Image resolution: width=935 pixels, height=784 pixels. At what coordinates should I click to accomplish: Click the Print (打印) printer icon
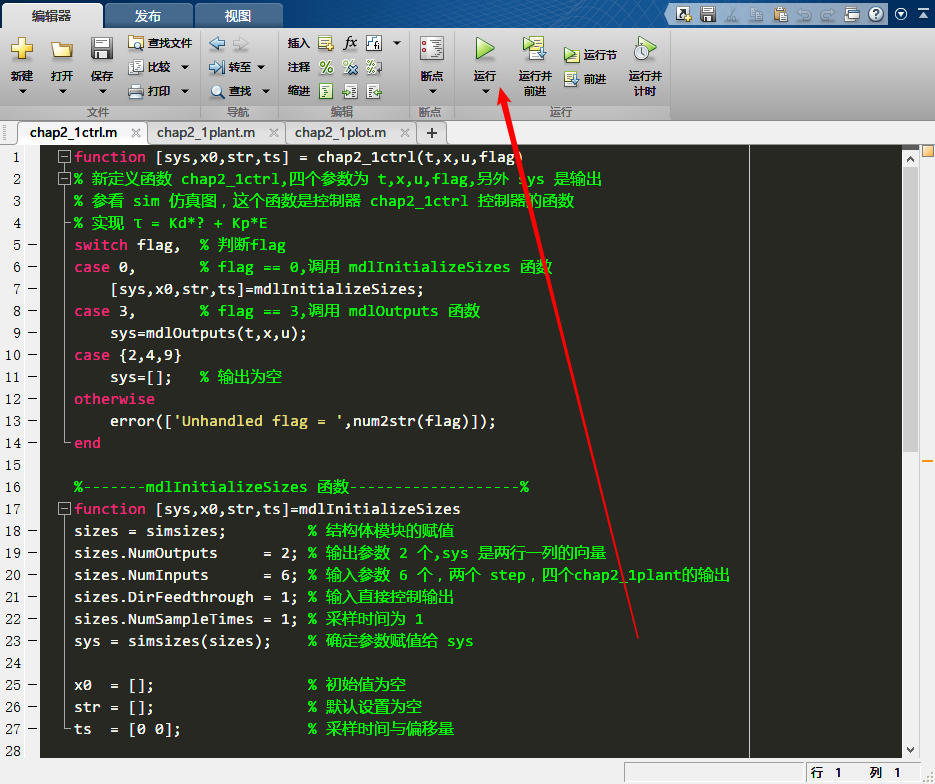tap(136, 91)
